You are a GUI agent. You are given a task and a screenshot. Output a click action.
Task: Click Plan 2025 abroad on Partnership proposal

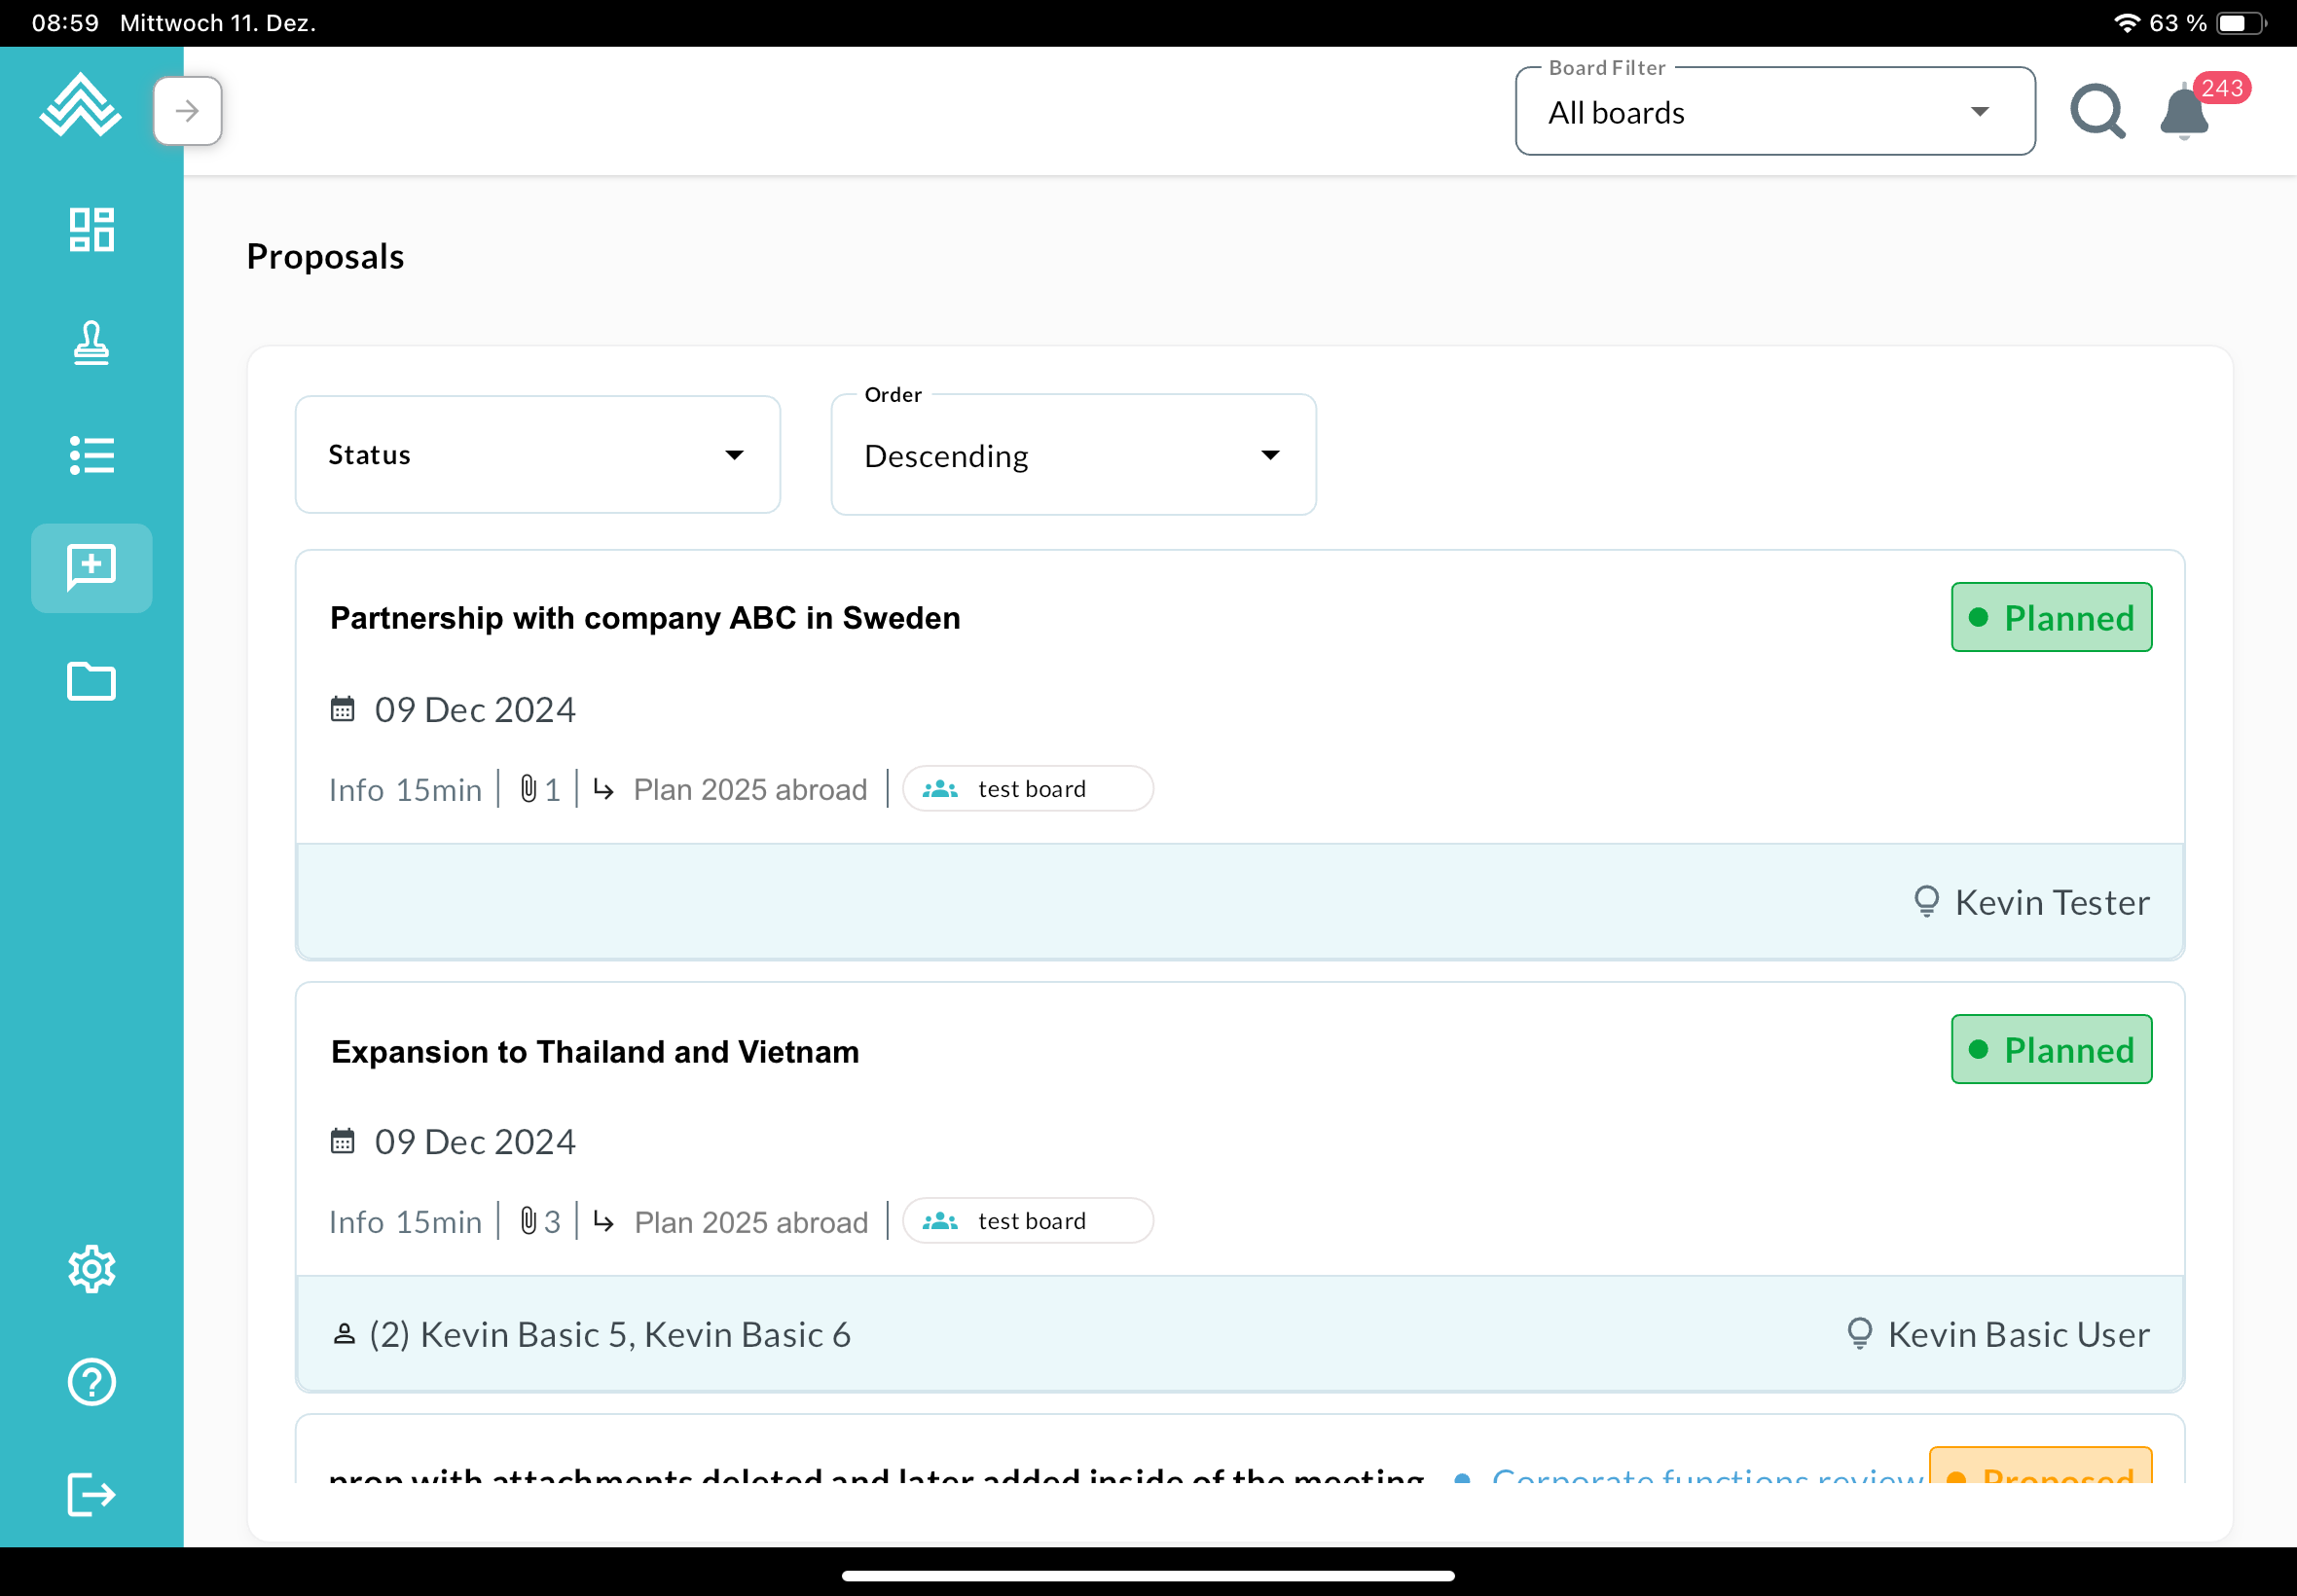pos(750,790)
